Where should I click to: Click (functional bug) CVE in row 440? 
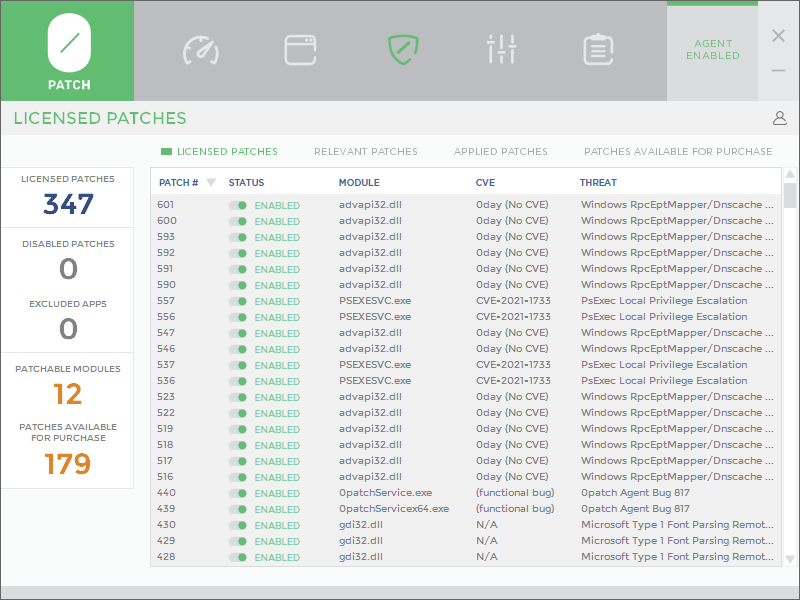(x=515, y=492)
